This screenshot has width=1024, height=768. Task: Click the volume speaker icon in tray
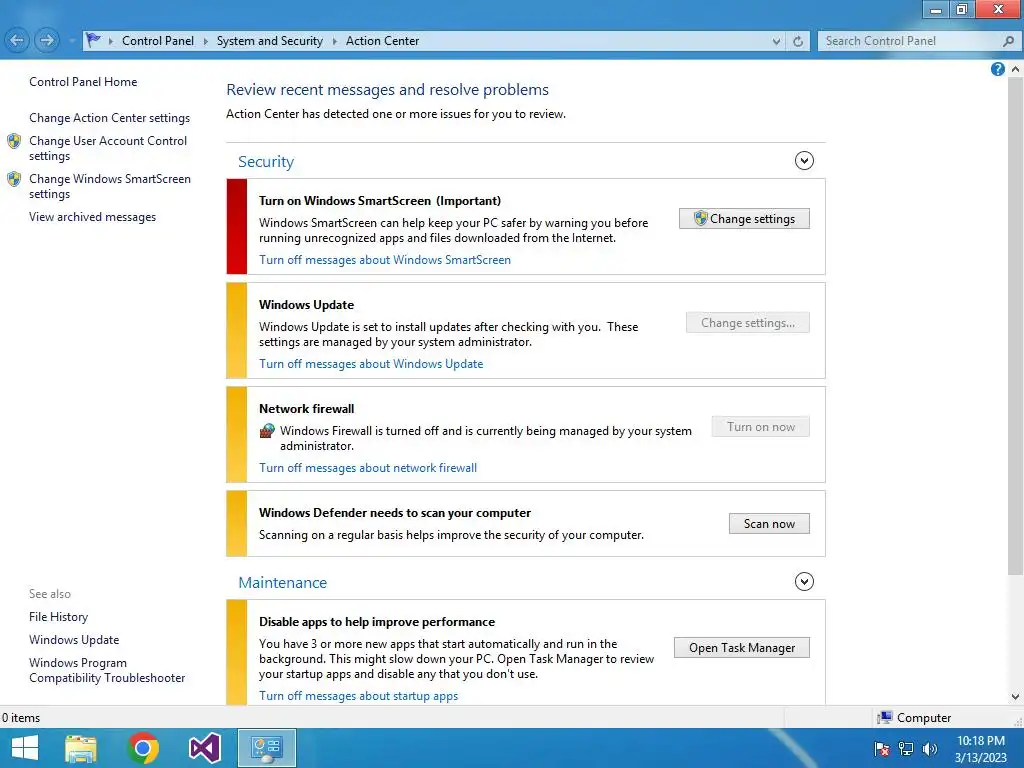(x=929, y=749)
